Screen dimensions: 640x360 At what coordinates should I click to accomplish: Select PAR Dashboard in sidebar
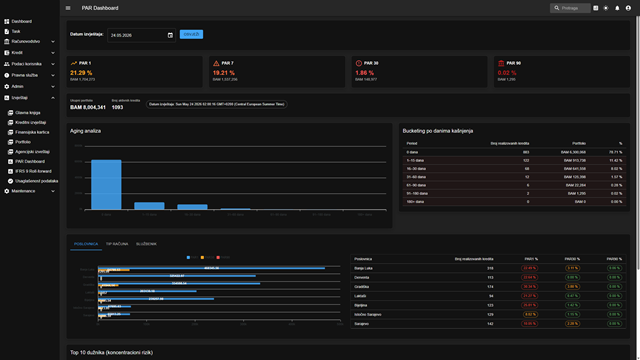[x=30, y=162]
